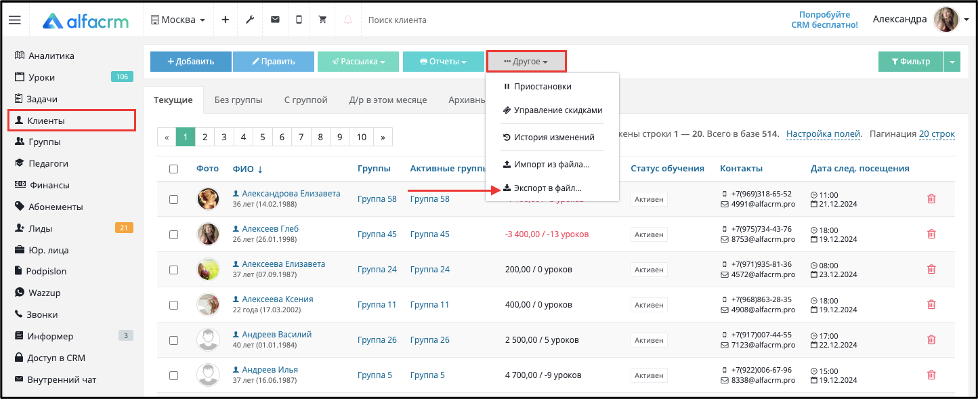Image resolution: width=979 pixels, height=400 pixels.
Task: Open the shopping cart icon
Action: 323,20
